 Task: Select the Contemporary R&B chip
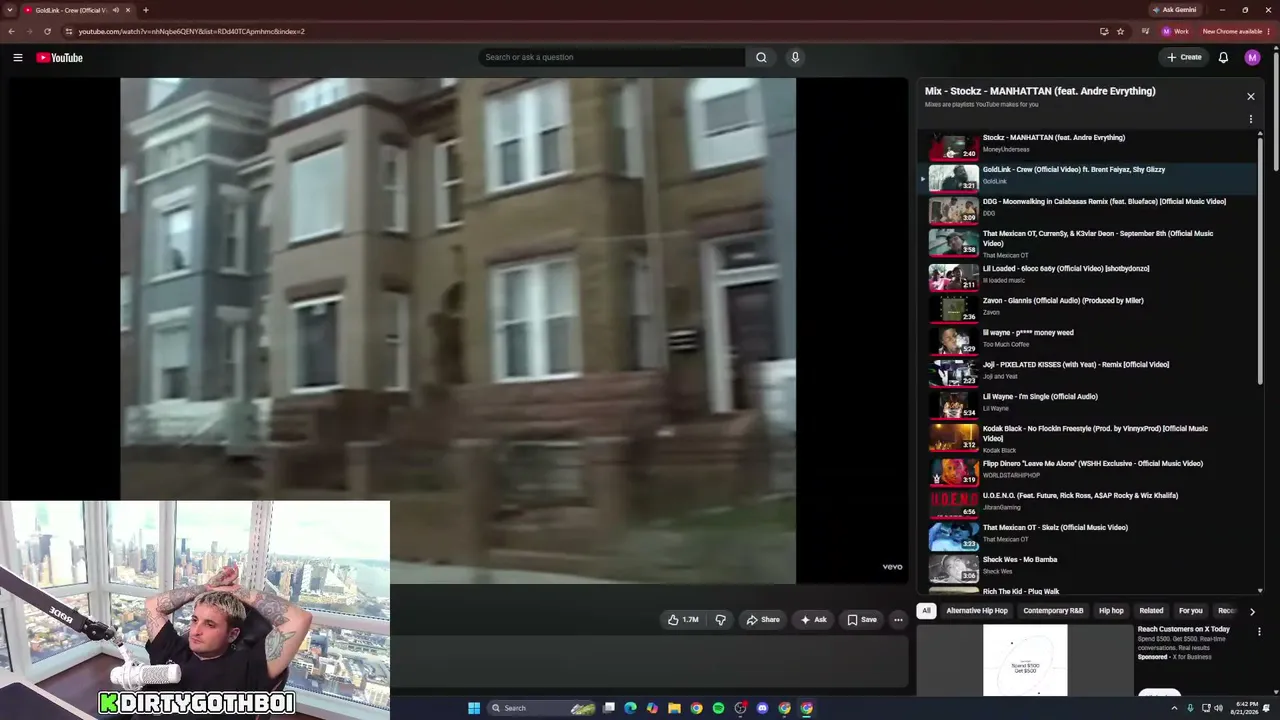pyautogui.click(x=1053, y=611)
